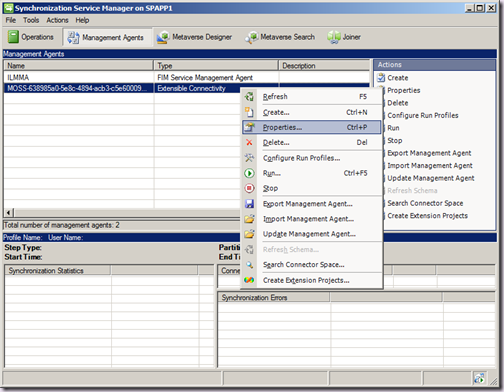
Task: Click Properties link in Actions pane
Action: pos(404,90)
